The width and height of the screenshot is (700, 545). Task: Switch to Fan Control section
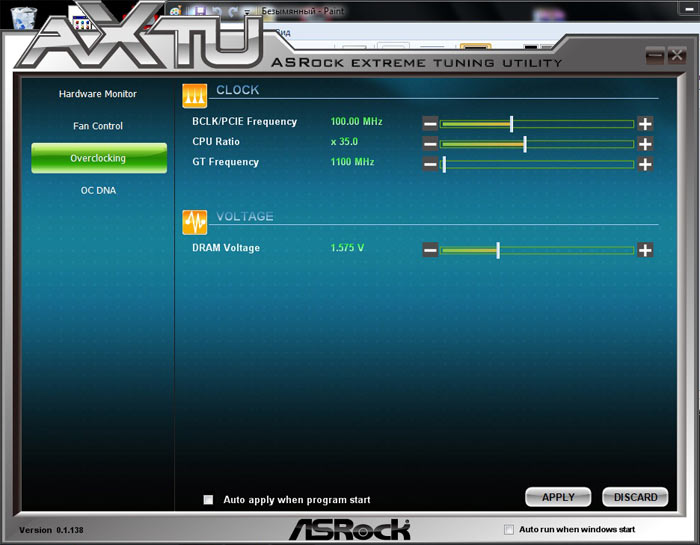pyautogui.click(x=98, y=126)
